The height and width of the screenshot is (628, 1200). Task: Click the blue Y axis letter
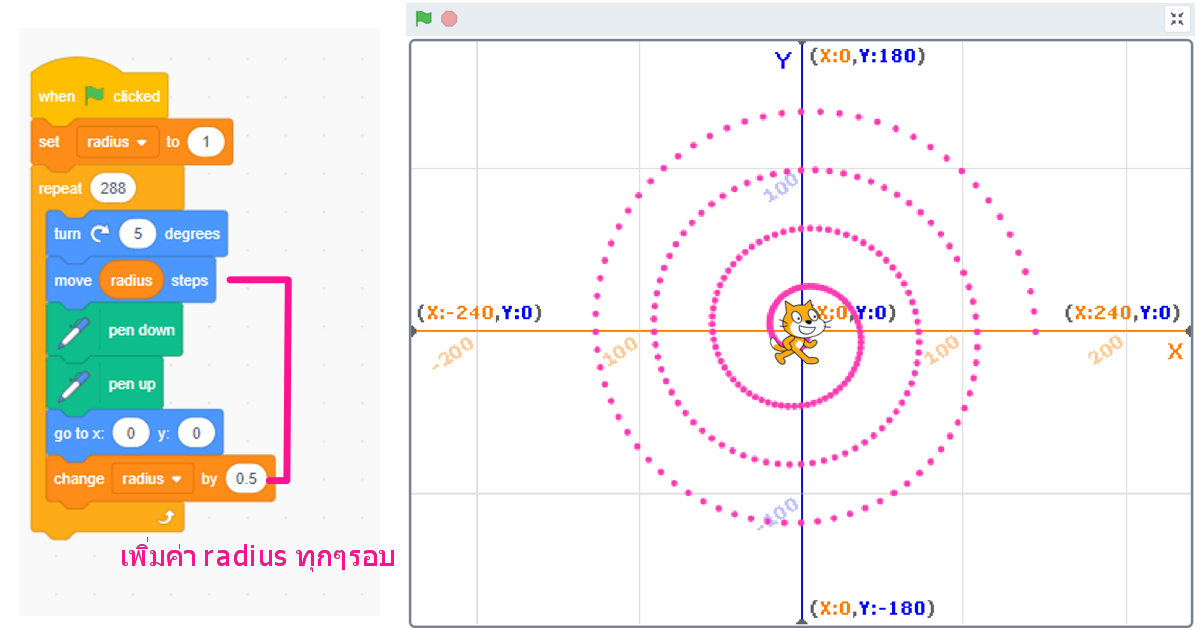coord(783,61)
